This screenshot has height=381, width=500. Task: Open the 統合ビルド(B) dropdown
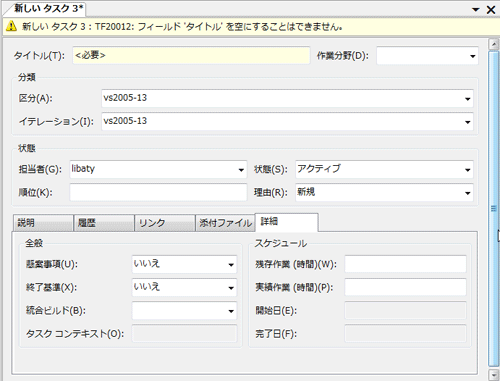(x=231, y=311)
